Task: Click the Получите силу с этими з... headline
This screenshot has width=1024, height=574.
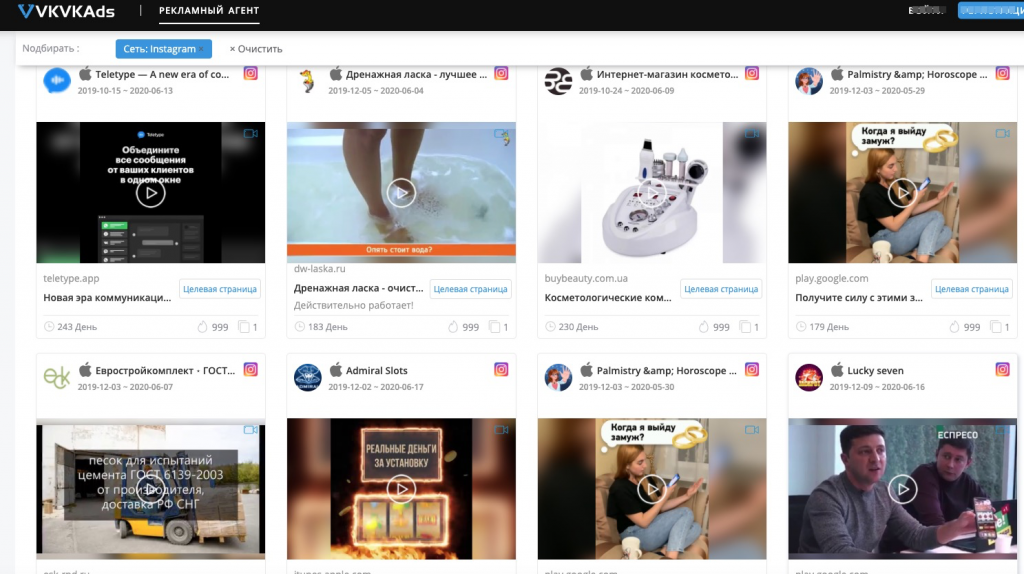Action: coord(859,297)
